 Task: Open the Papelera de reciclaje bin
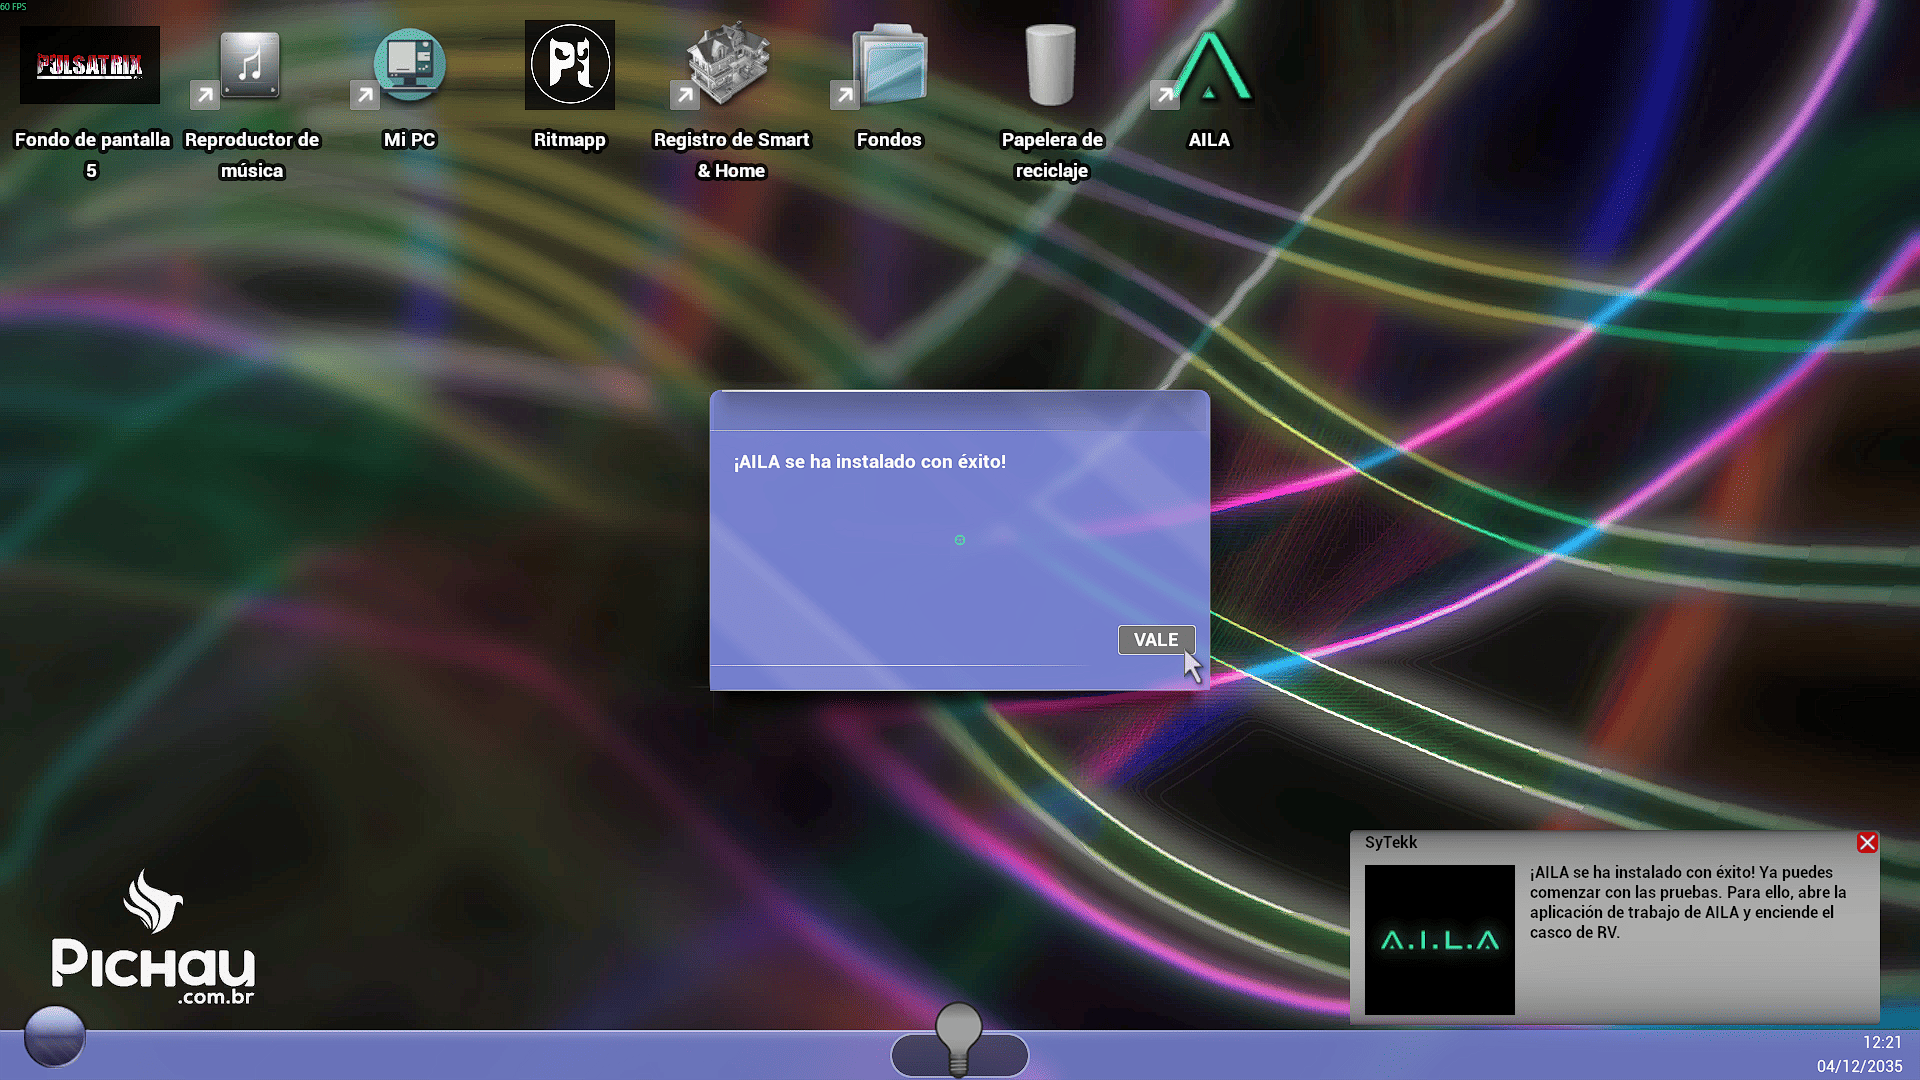click(1050, 66)
